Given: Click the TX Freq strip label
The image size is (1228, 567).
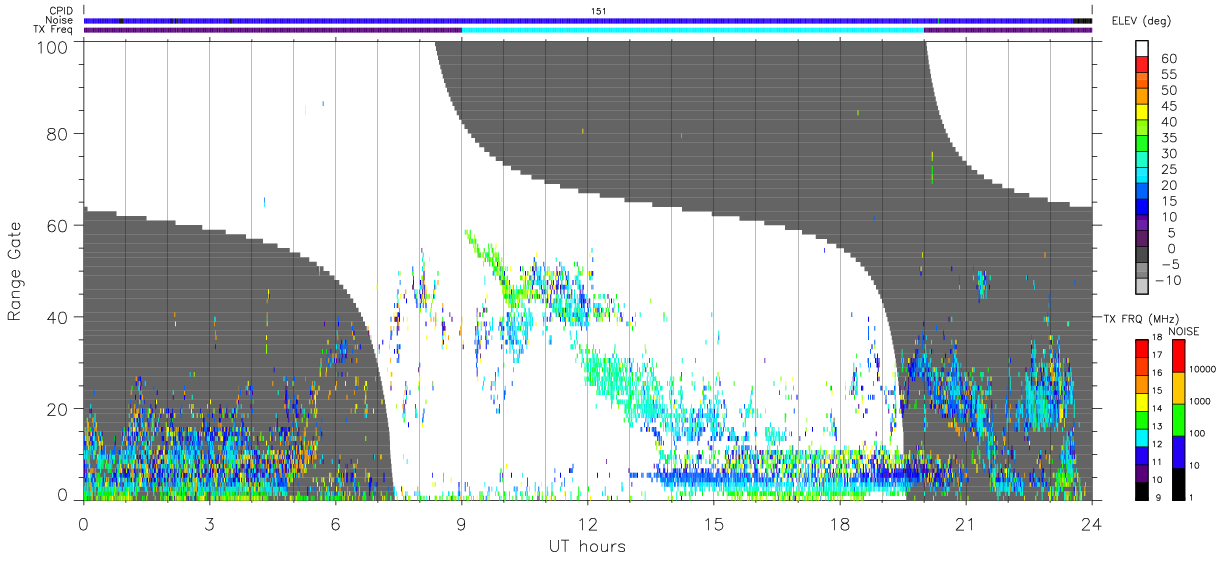Looking at the screenshot, I should [x=54, y=29].
